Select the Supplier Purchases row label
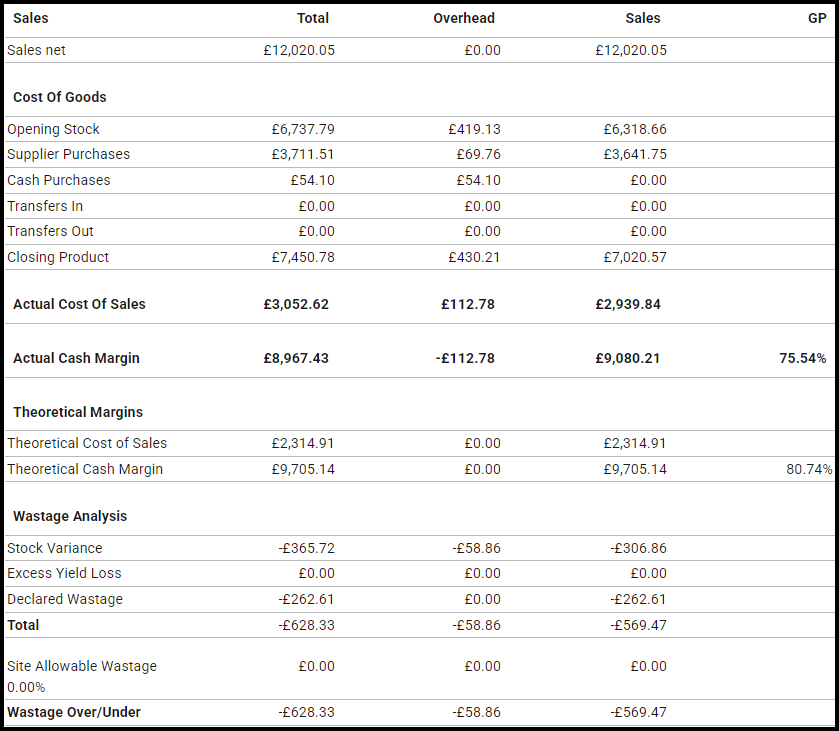The image size is (839, 731). click(x=68, y=154)
